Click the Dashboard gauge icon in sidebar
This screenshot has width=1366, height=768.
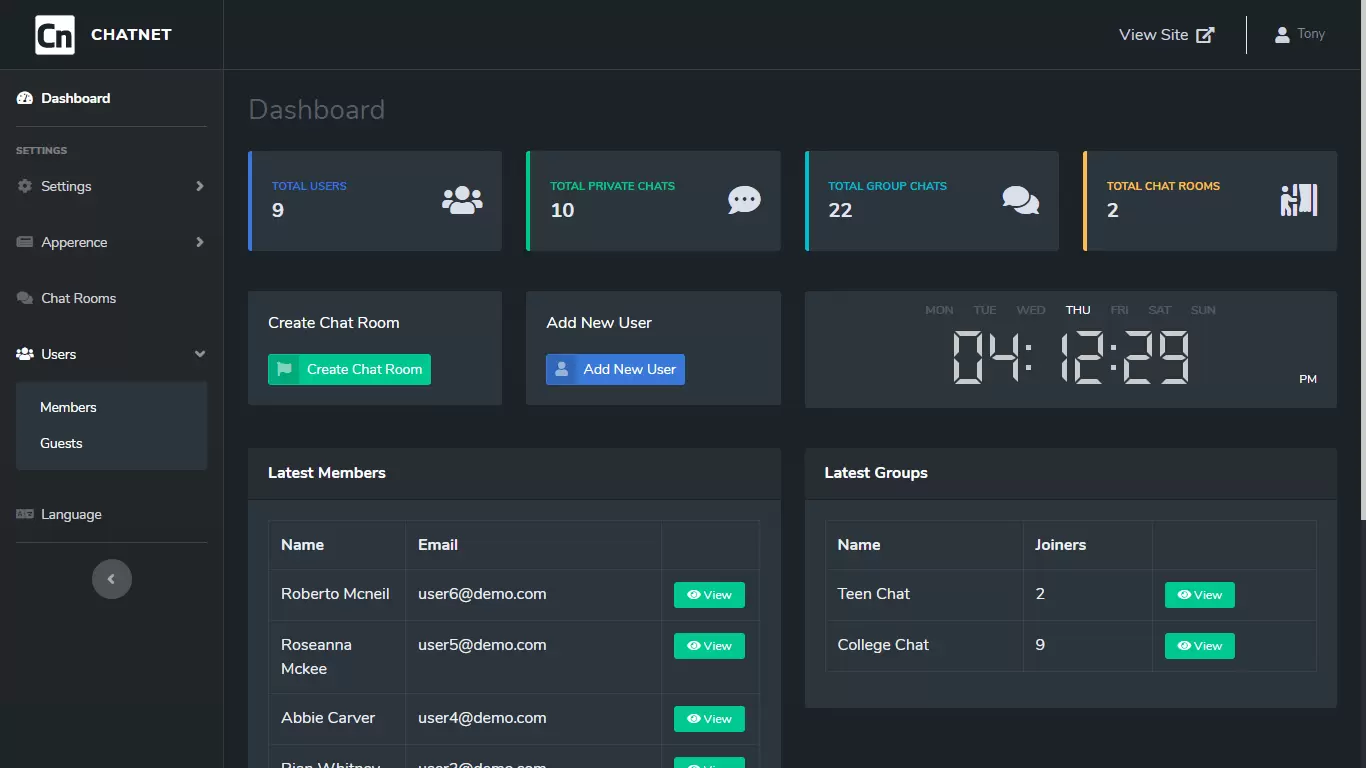point(25,98)
